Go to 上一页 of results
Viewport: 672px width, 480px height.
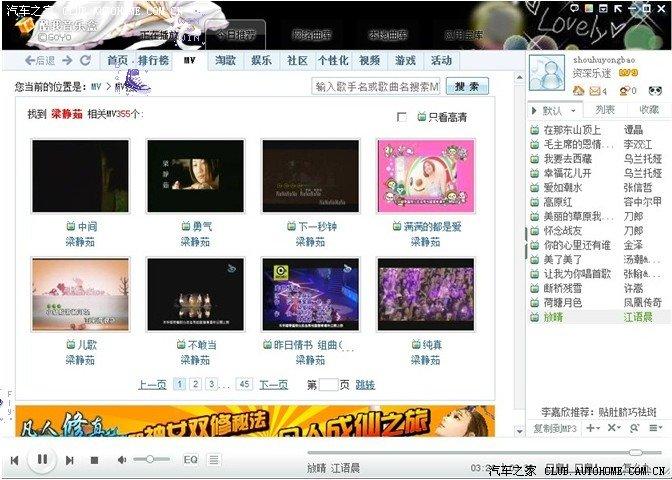152,385
